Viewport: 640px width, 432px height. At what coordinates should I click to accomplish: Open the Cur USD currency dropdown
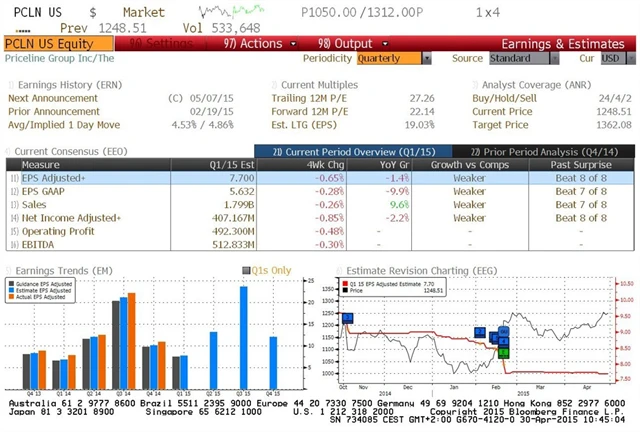click(x=612, y=59)
